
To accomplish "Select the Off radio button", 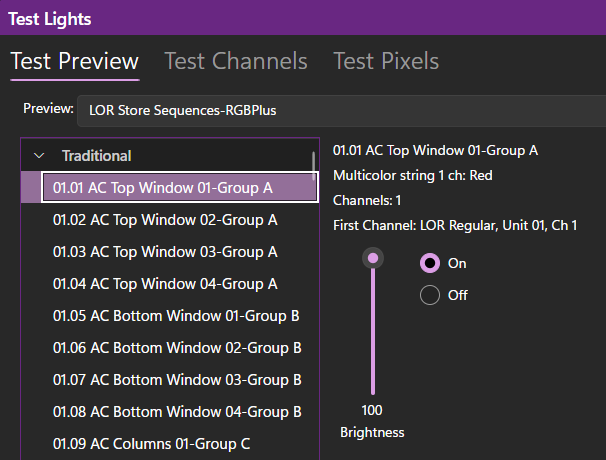I will [x=430, y=295].
